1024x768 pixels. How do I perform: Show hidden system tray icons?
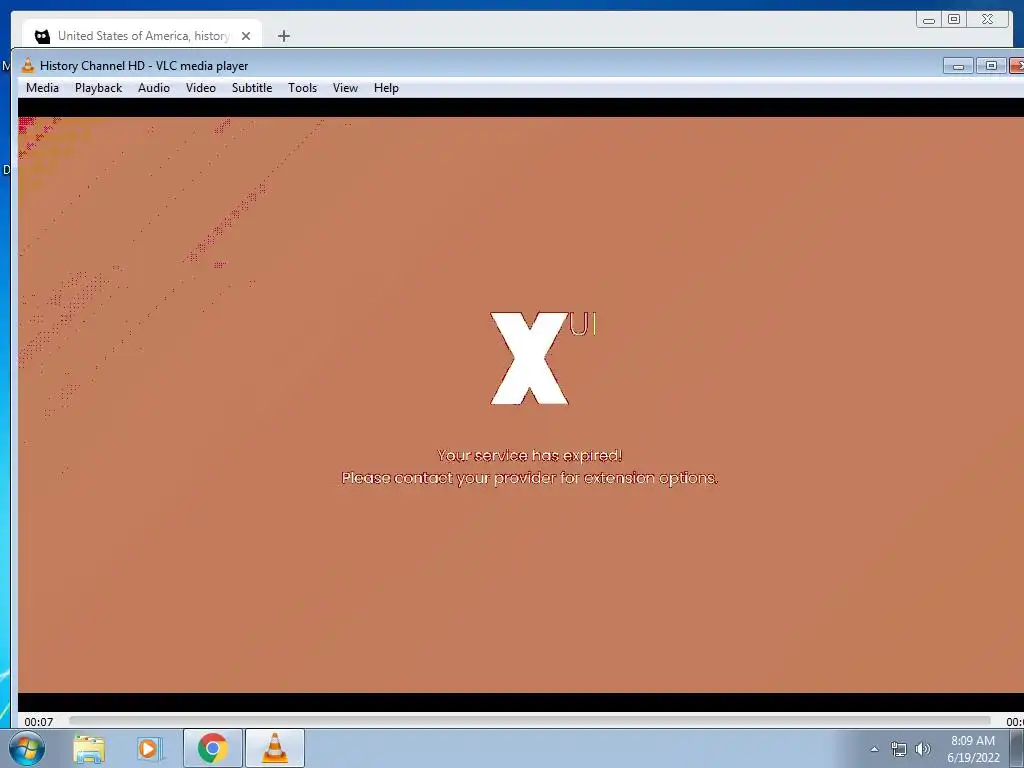(x=874, y=749)
